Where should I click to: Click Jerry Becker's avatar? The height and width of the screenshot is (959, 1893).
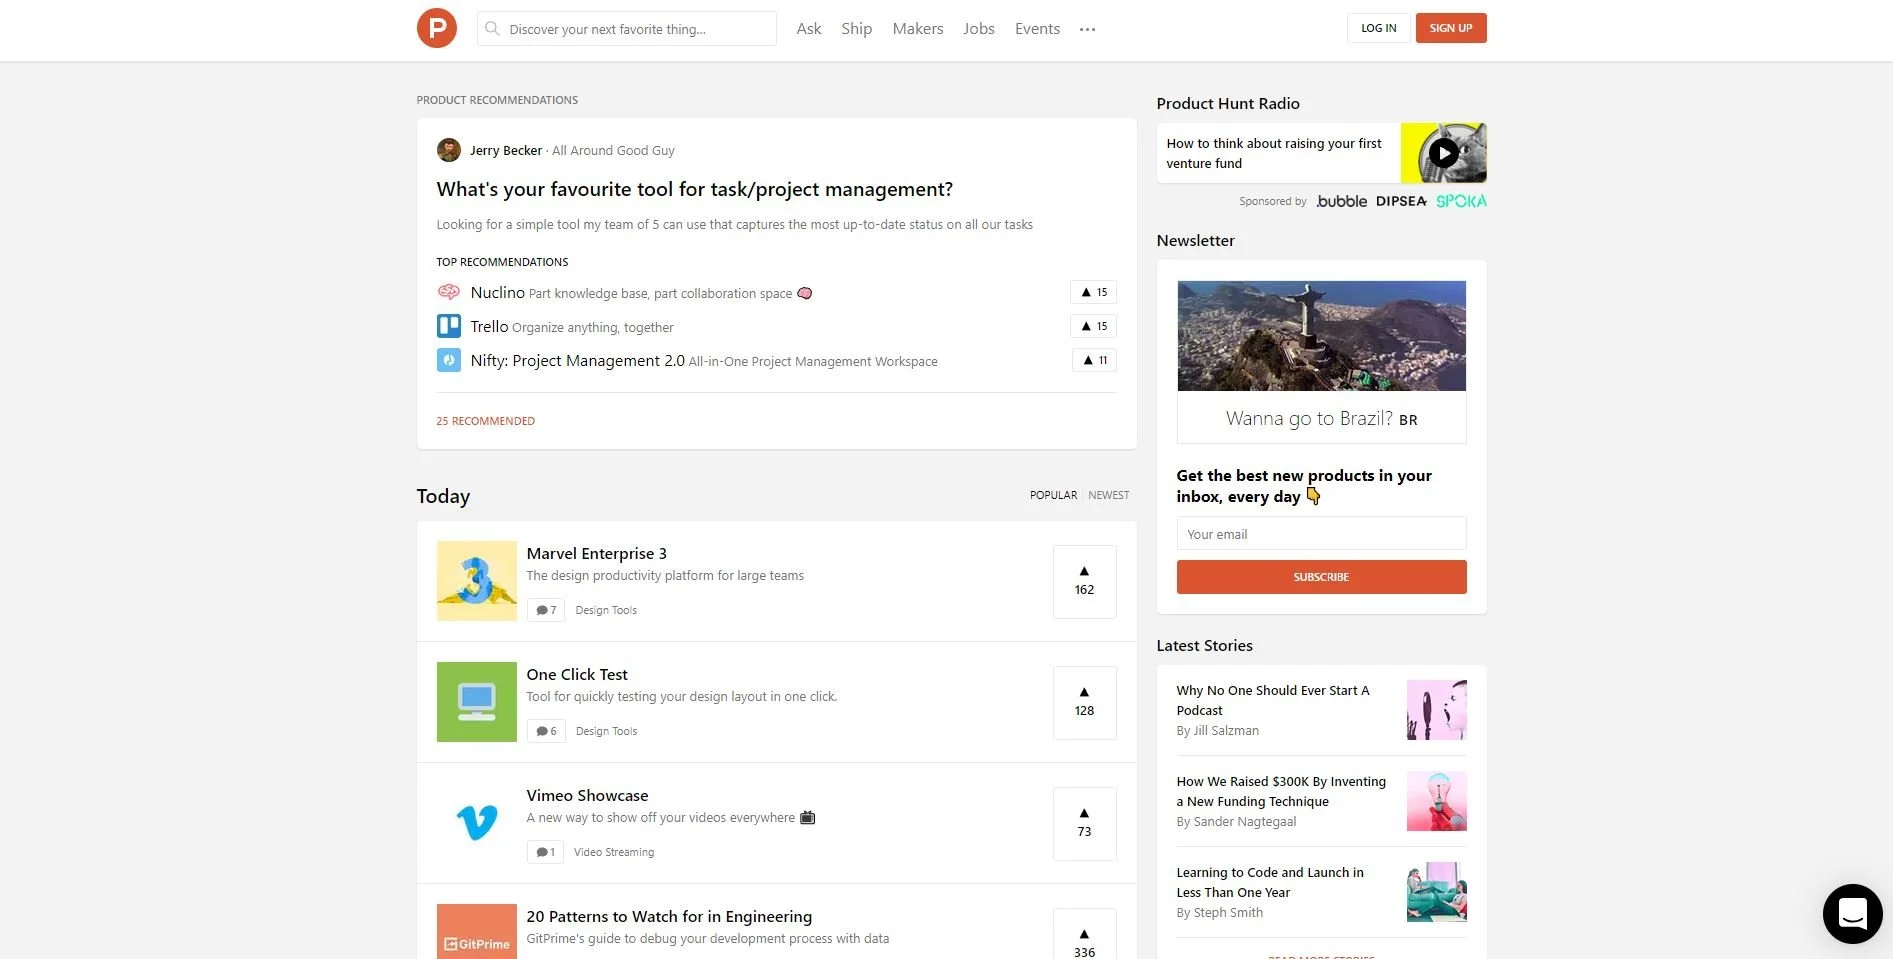point(449,150)
